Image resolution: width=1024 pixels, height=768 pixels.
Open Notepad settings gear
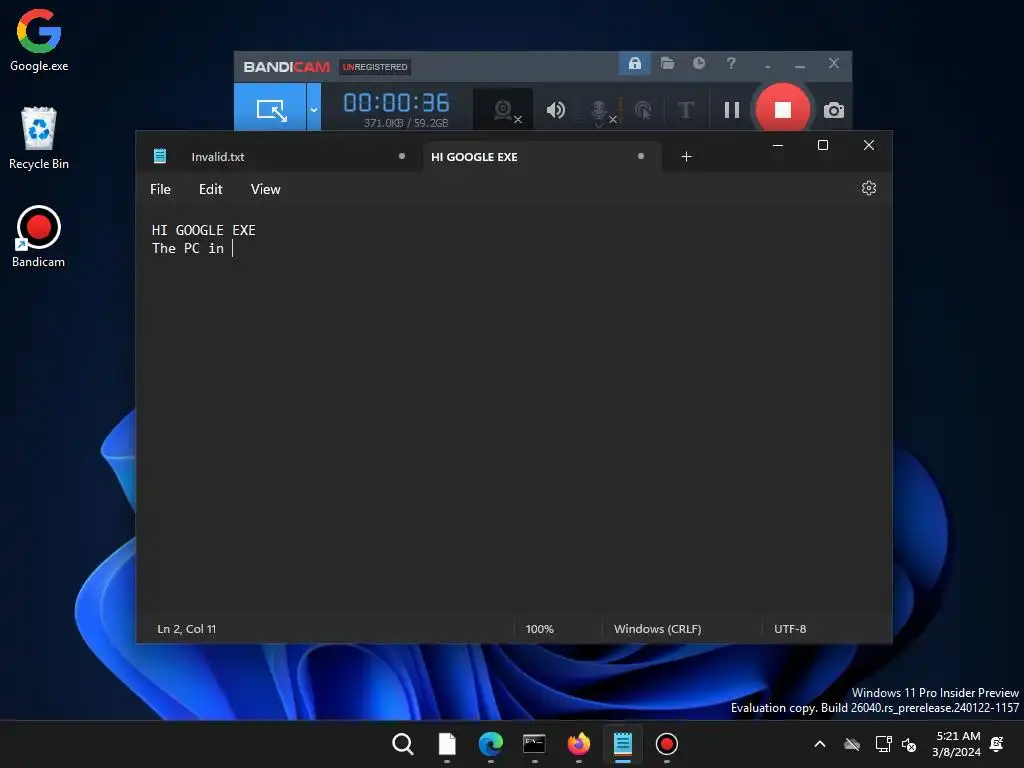[x=869, y=188]
